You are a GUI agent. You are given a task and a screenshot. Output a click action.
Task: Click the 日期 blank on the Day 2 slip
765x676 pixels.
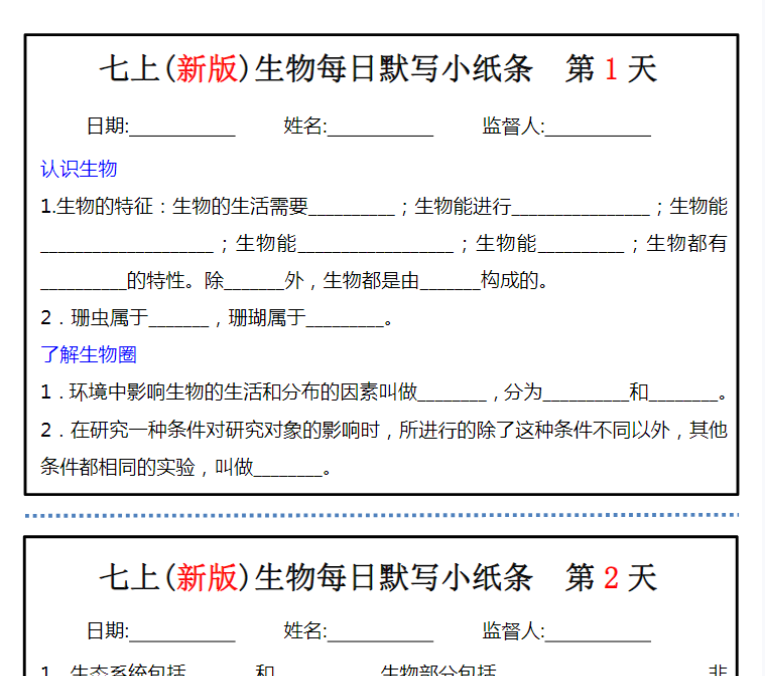[x=182, y=632]
